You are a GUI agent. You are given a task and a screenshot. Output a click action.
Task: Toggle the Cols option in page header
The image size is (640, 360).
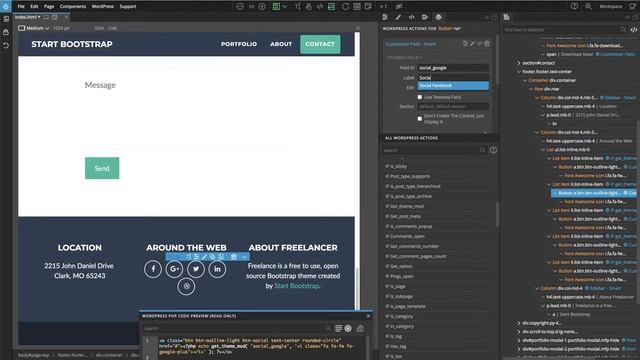(x=113, y=28)
